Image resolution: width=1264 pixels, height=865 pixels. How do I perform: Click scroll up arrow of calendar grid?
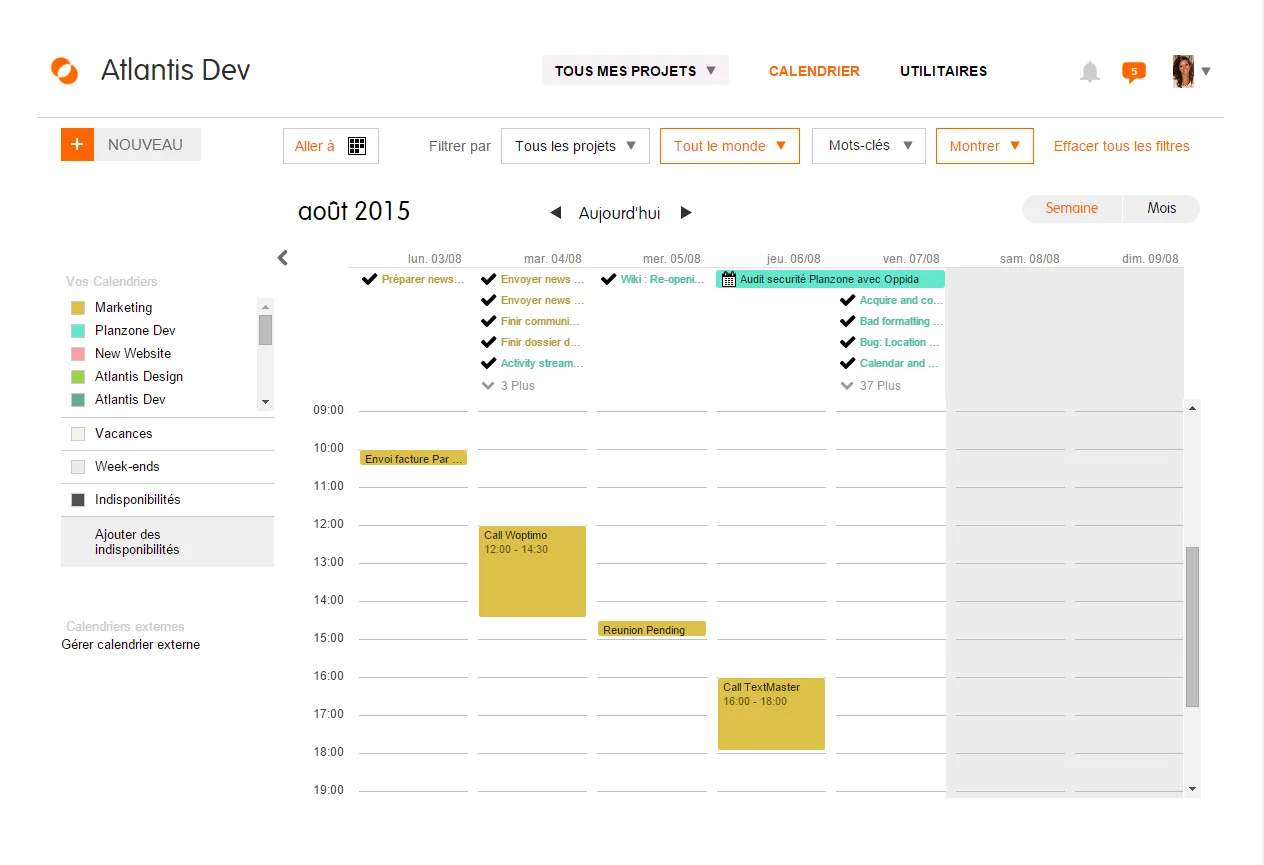click(1192, 408)
